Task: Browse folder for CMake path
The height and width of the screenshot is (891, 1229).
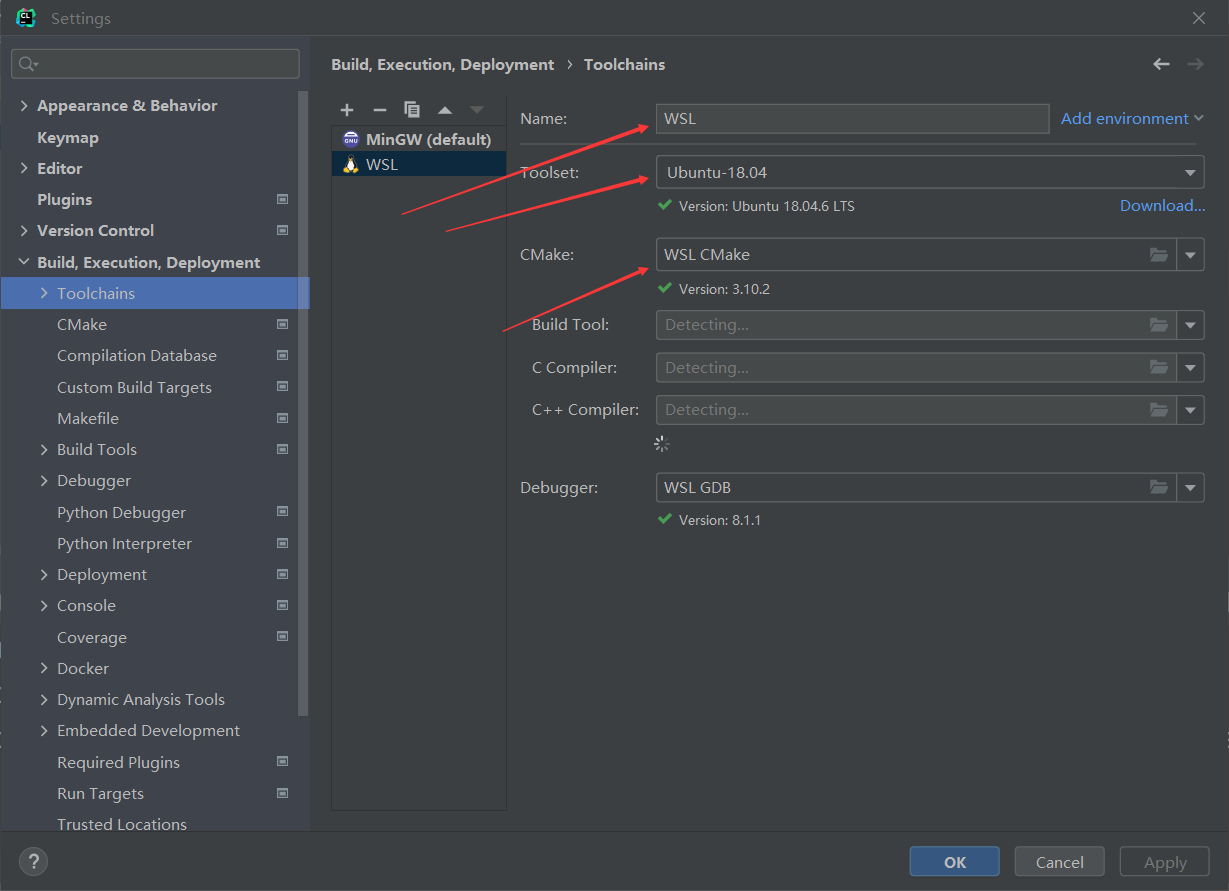Action: 1159,255
